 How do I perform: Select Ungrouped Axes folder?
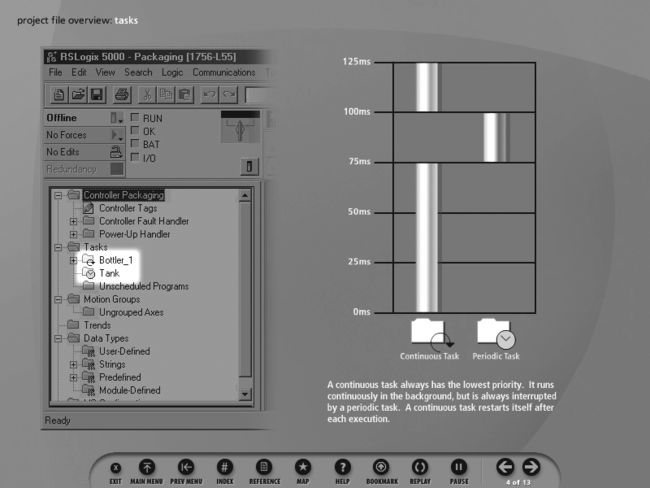pos(131,312)
